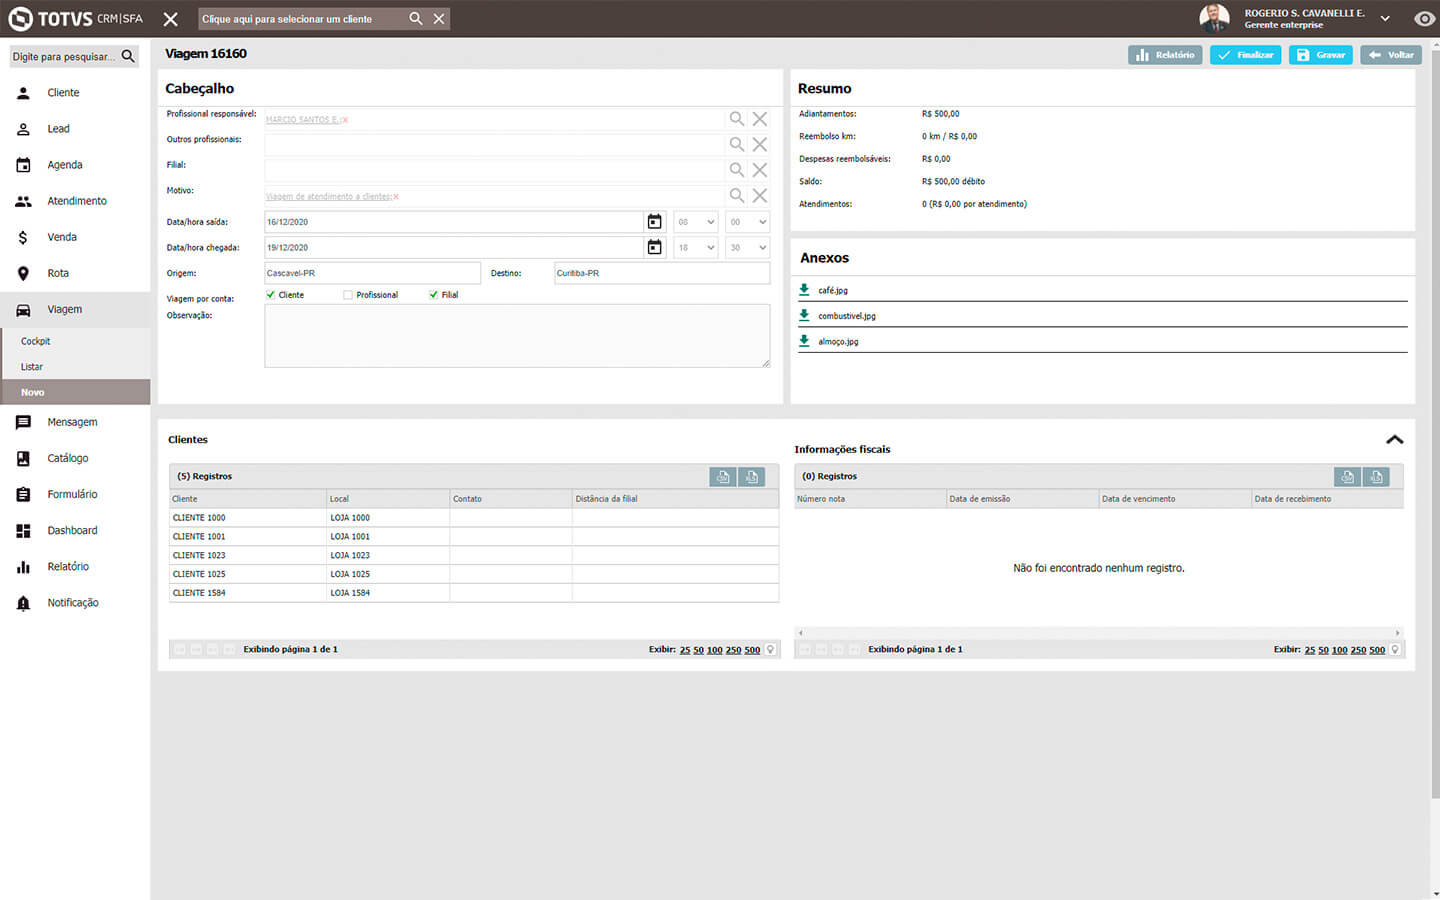Select Listar under the Viagem menu
The height and width of the screenshot is (900, 1440).
pos(32,367)
